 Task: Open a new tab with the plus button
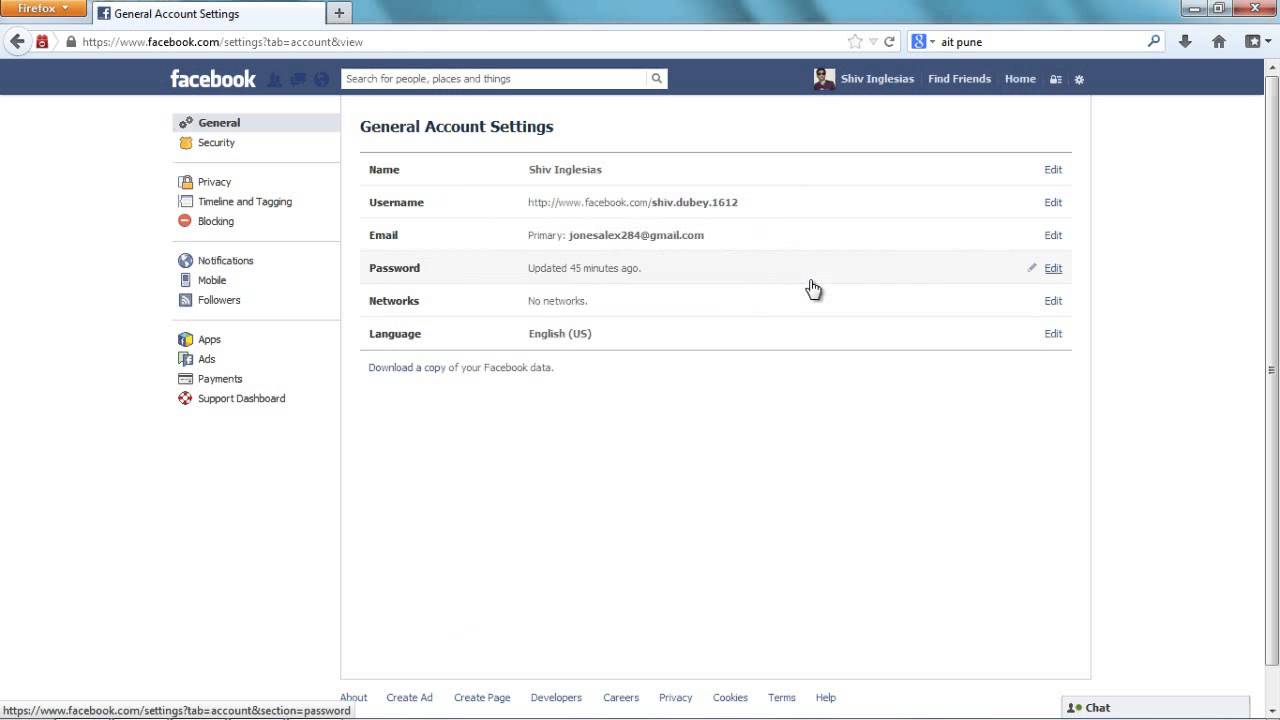339,13
